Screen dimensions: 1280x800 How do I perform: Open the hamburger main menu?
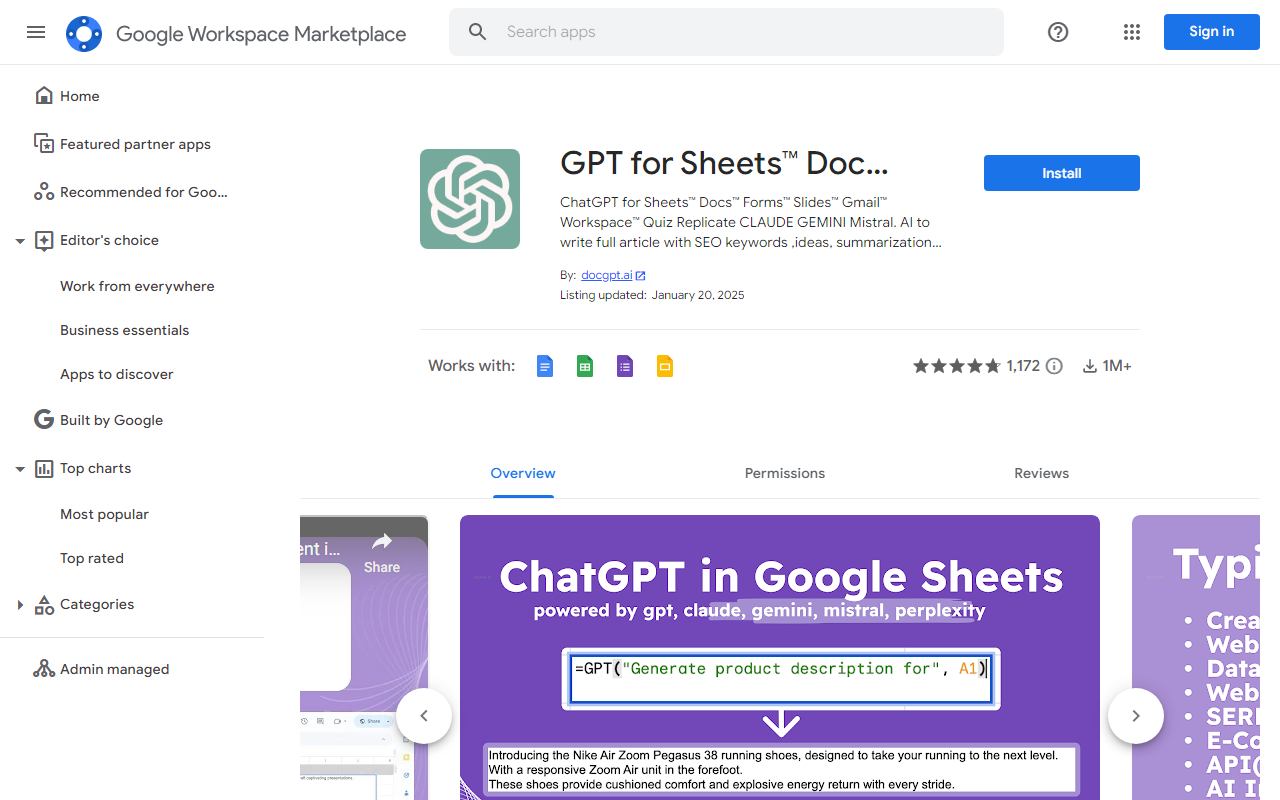[x=36, y=32]
